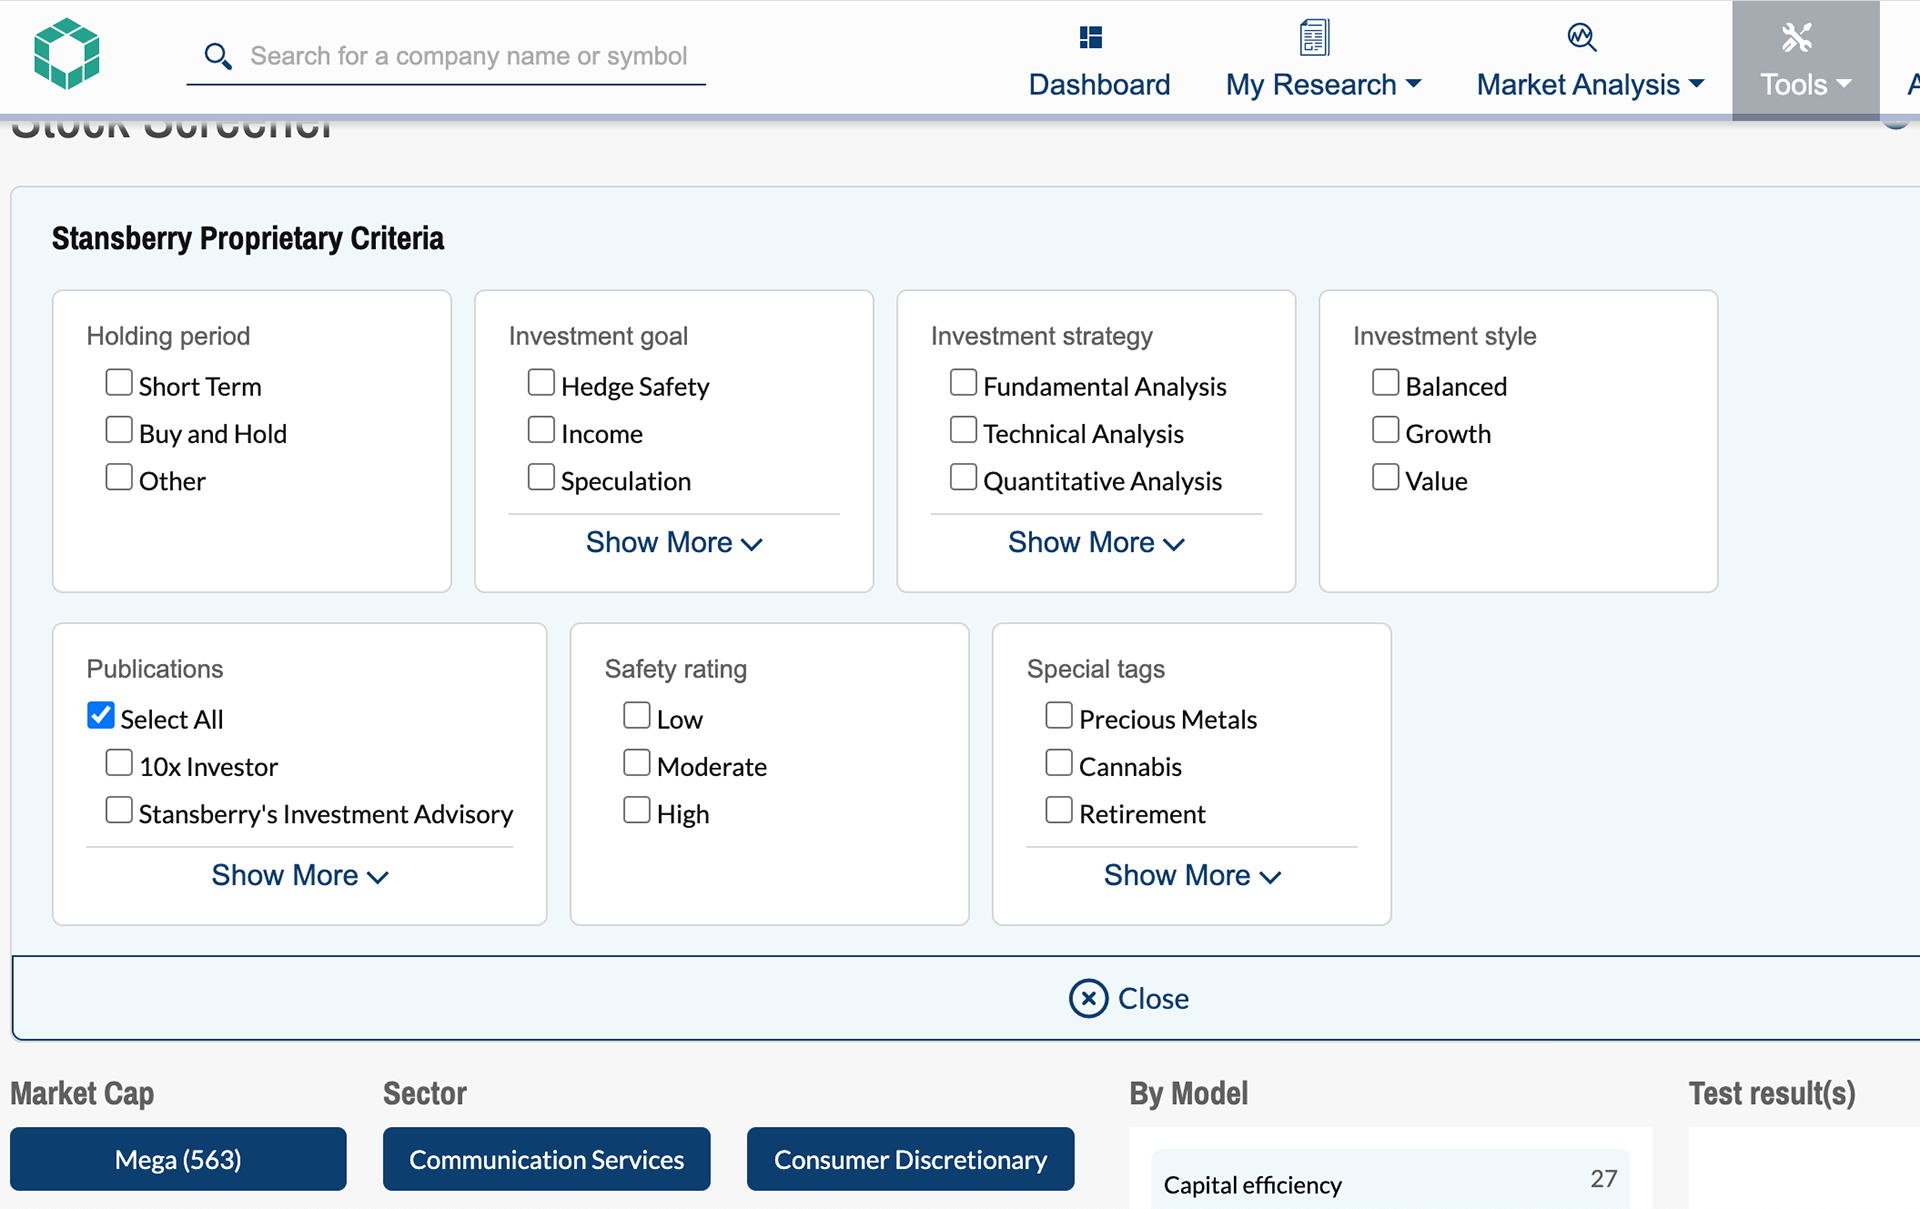Screen dimensions: 1920x1209
Task: Select the High safety rating
Action: [x=637, y=809]
